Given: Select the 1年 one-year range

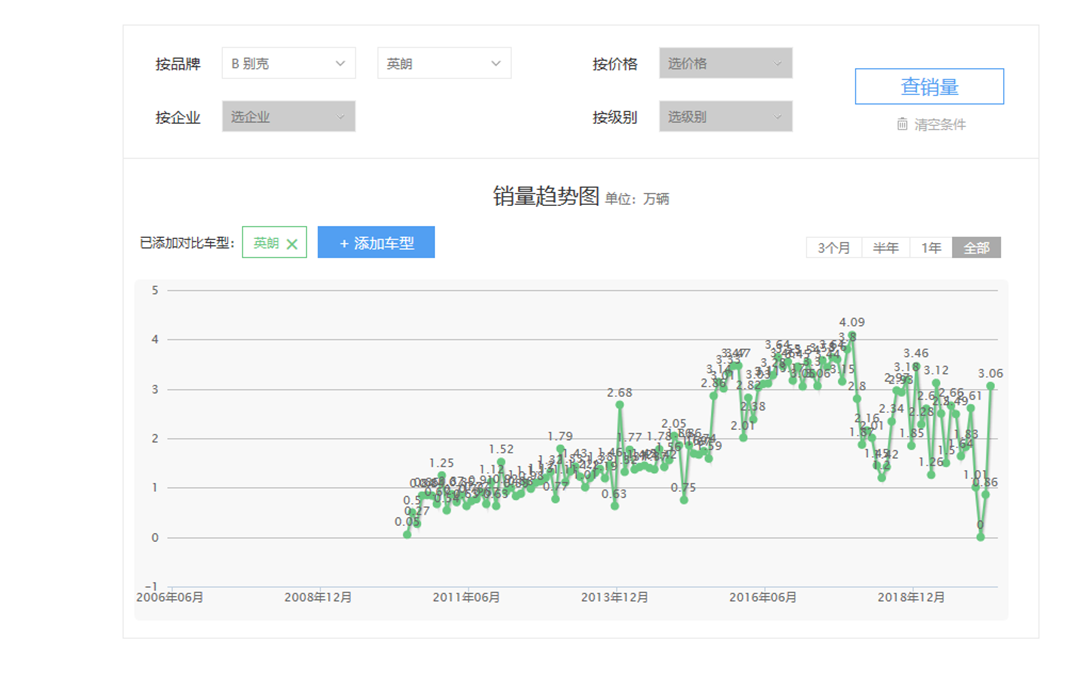Looking at the screenshot, I should (931, 248).
